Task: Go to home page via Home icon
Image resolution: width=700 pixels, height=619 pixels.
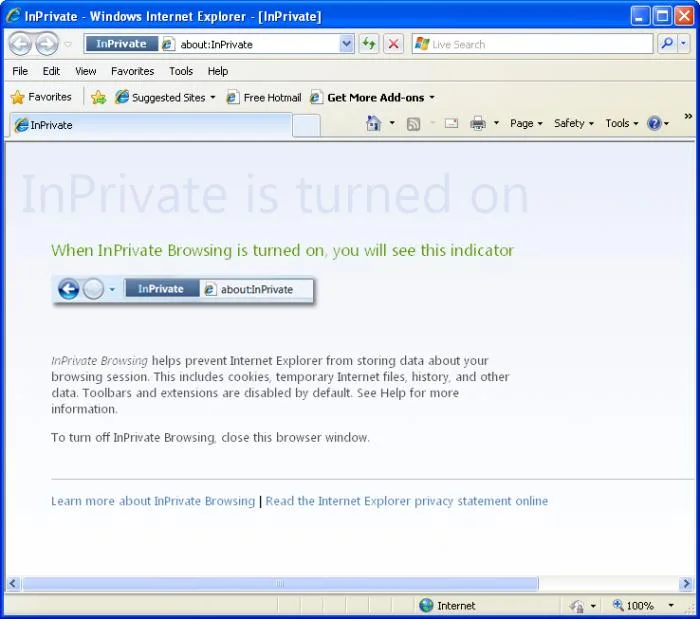Action: pyautogui.click(x=374, y=123)
